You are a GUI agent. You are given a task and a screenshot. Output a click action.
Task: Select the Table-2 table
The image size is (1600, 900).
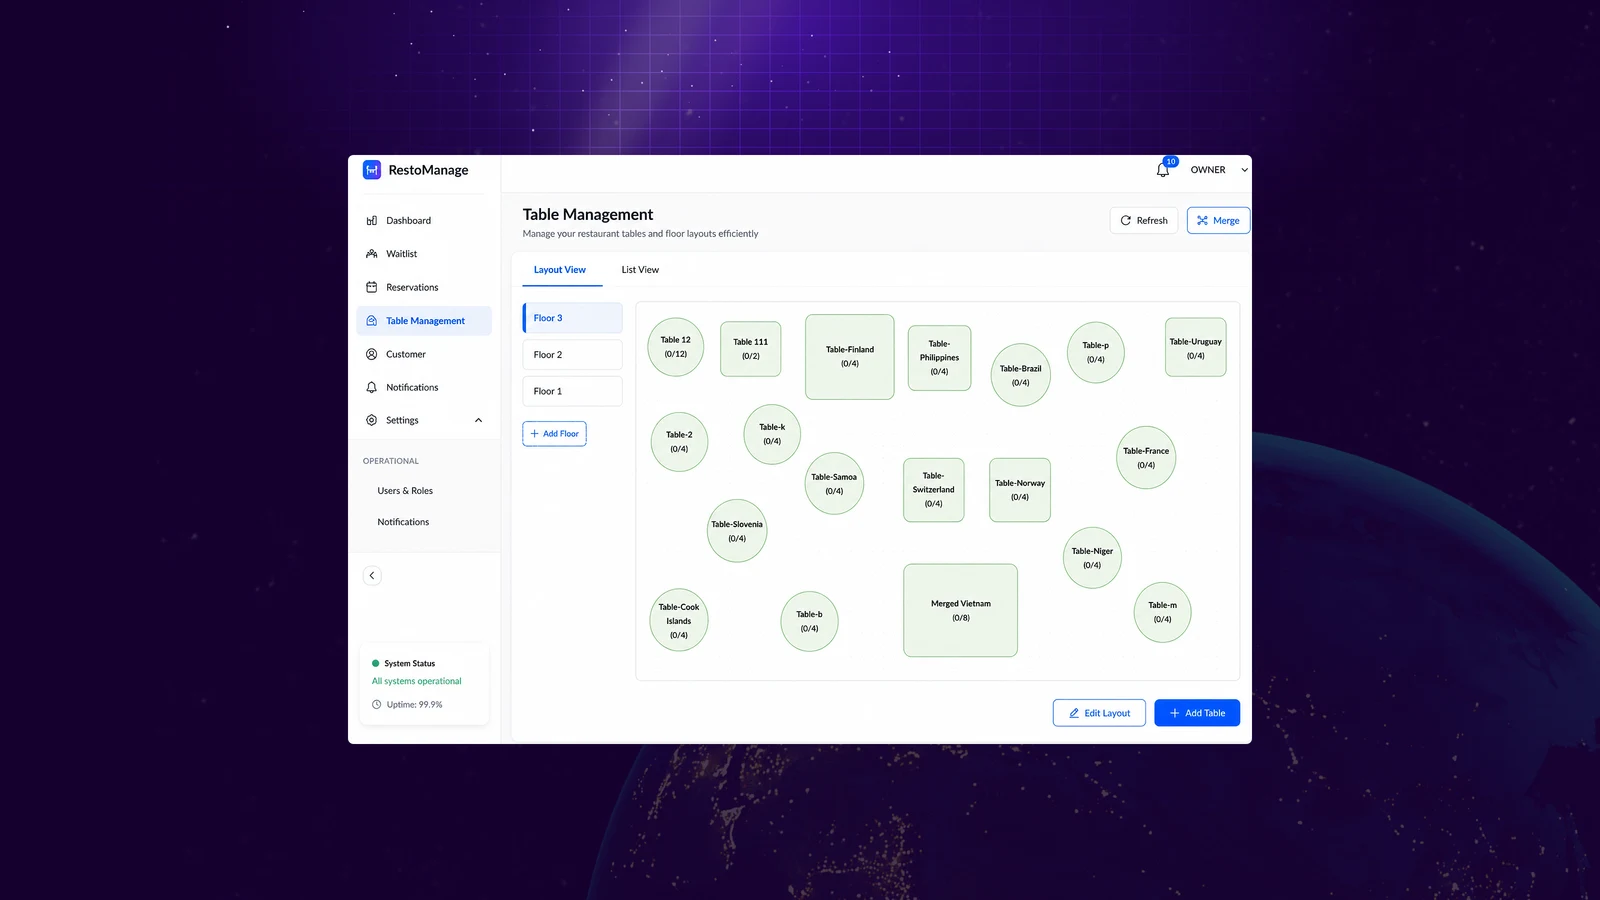(x=679, y=442)
